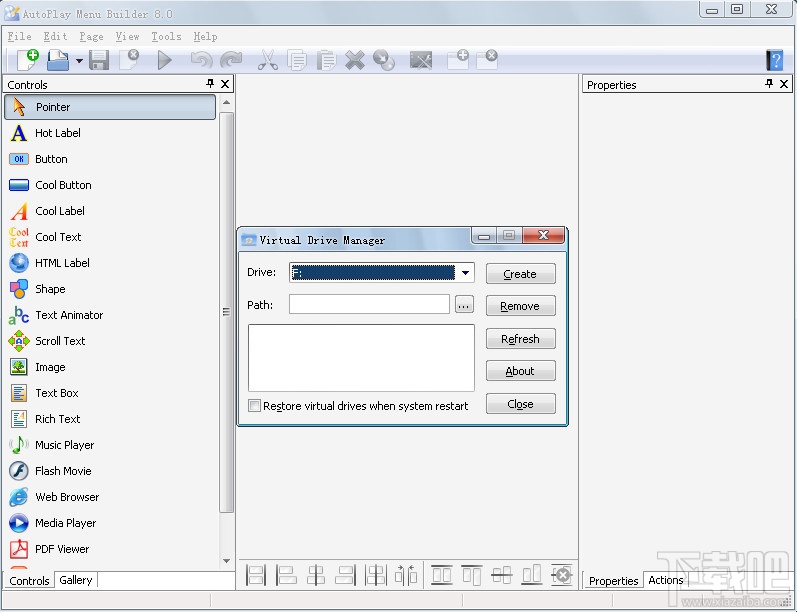Click the Close button in Virtual Drive Manager

[x=520, y=404]
